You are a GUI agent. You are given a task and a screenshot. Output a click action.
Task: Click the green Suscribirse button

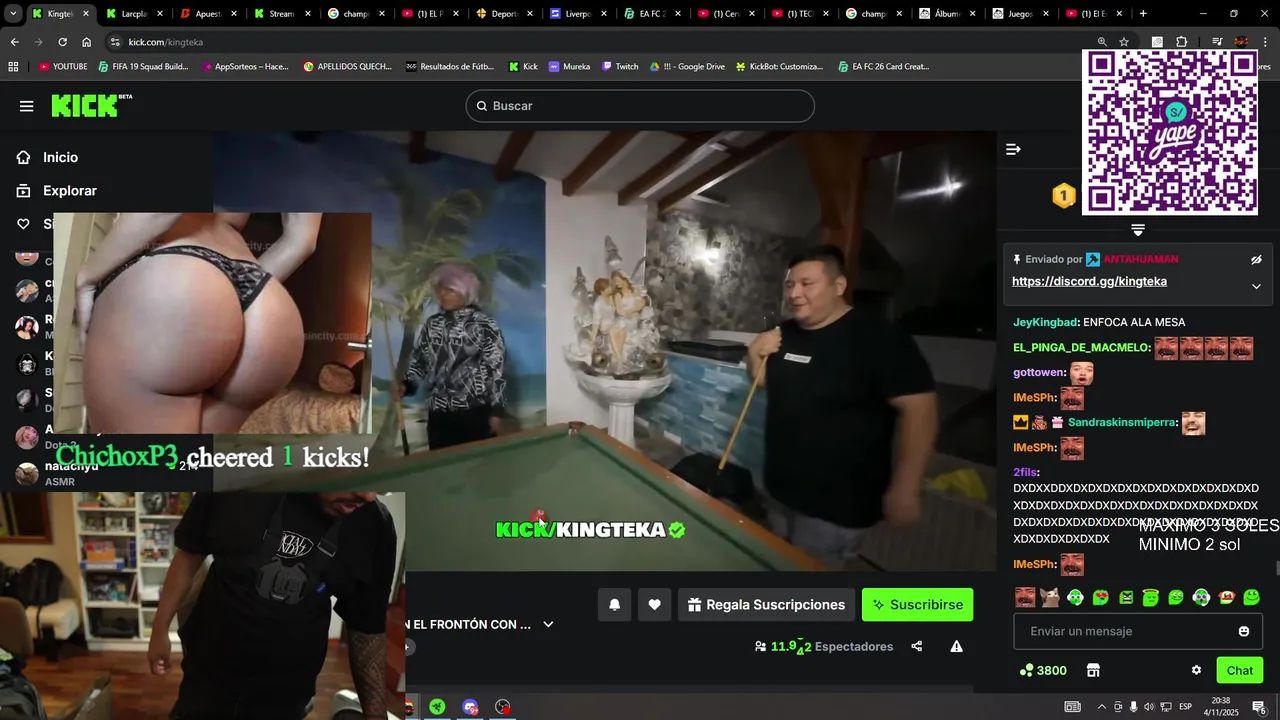[x=917, y=605]
